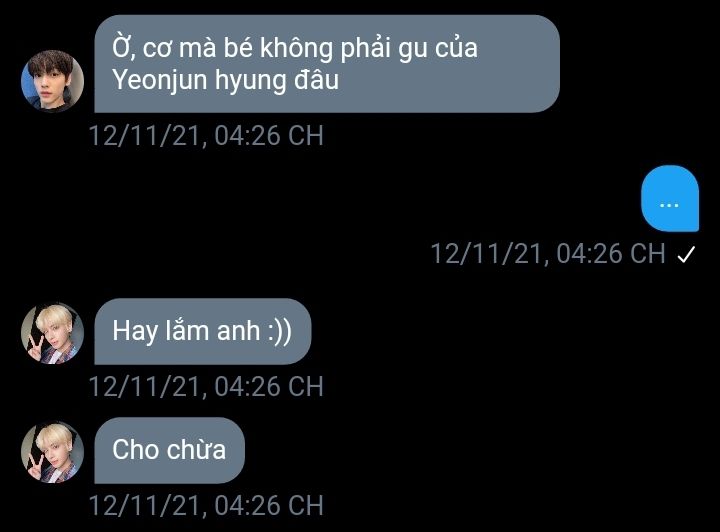Click "04:26 CH" beside the sent checkmark
720x532 pixels.
click(x=611, y=253)
